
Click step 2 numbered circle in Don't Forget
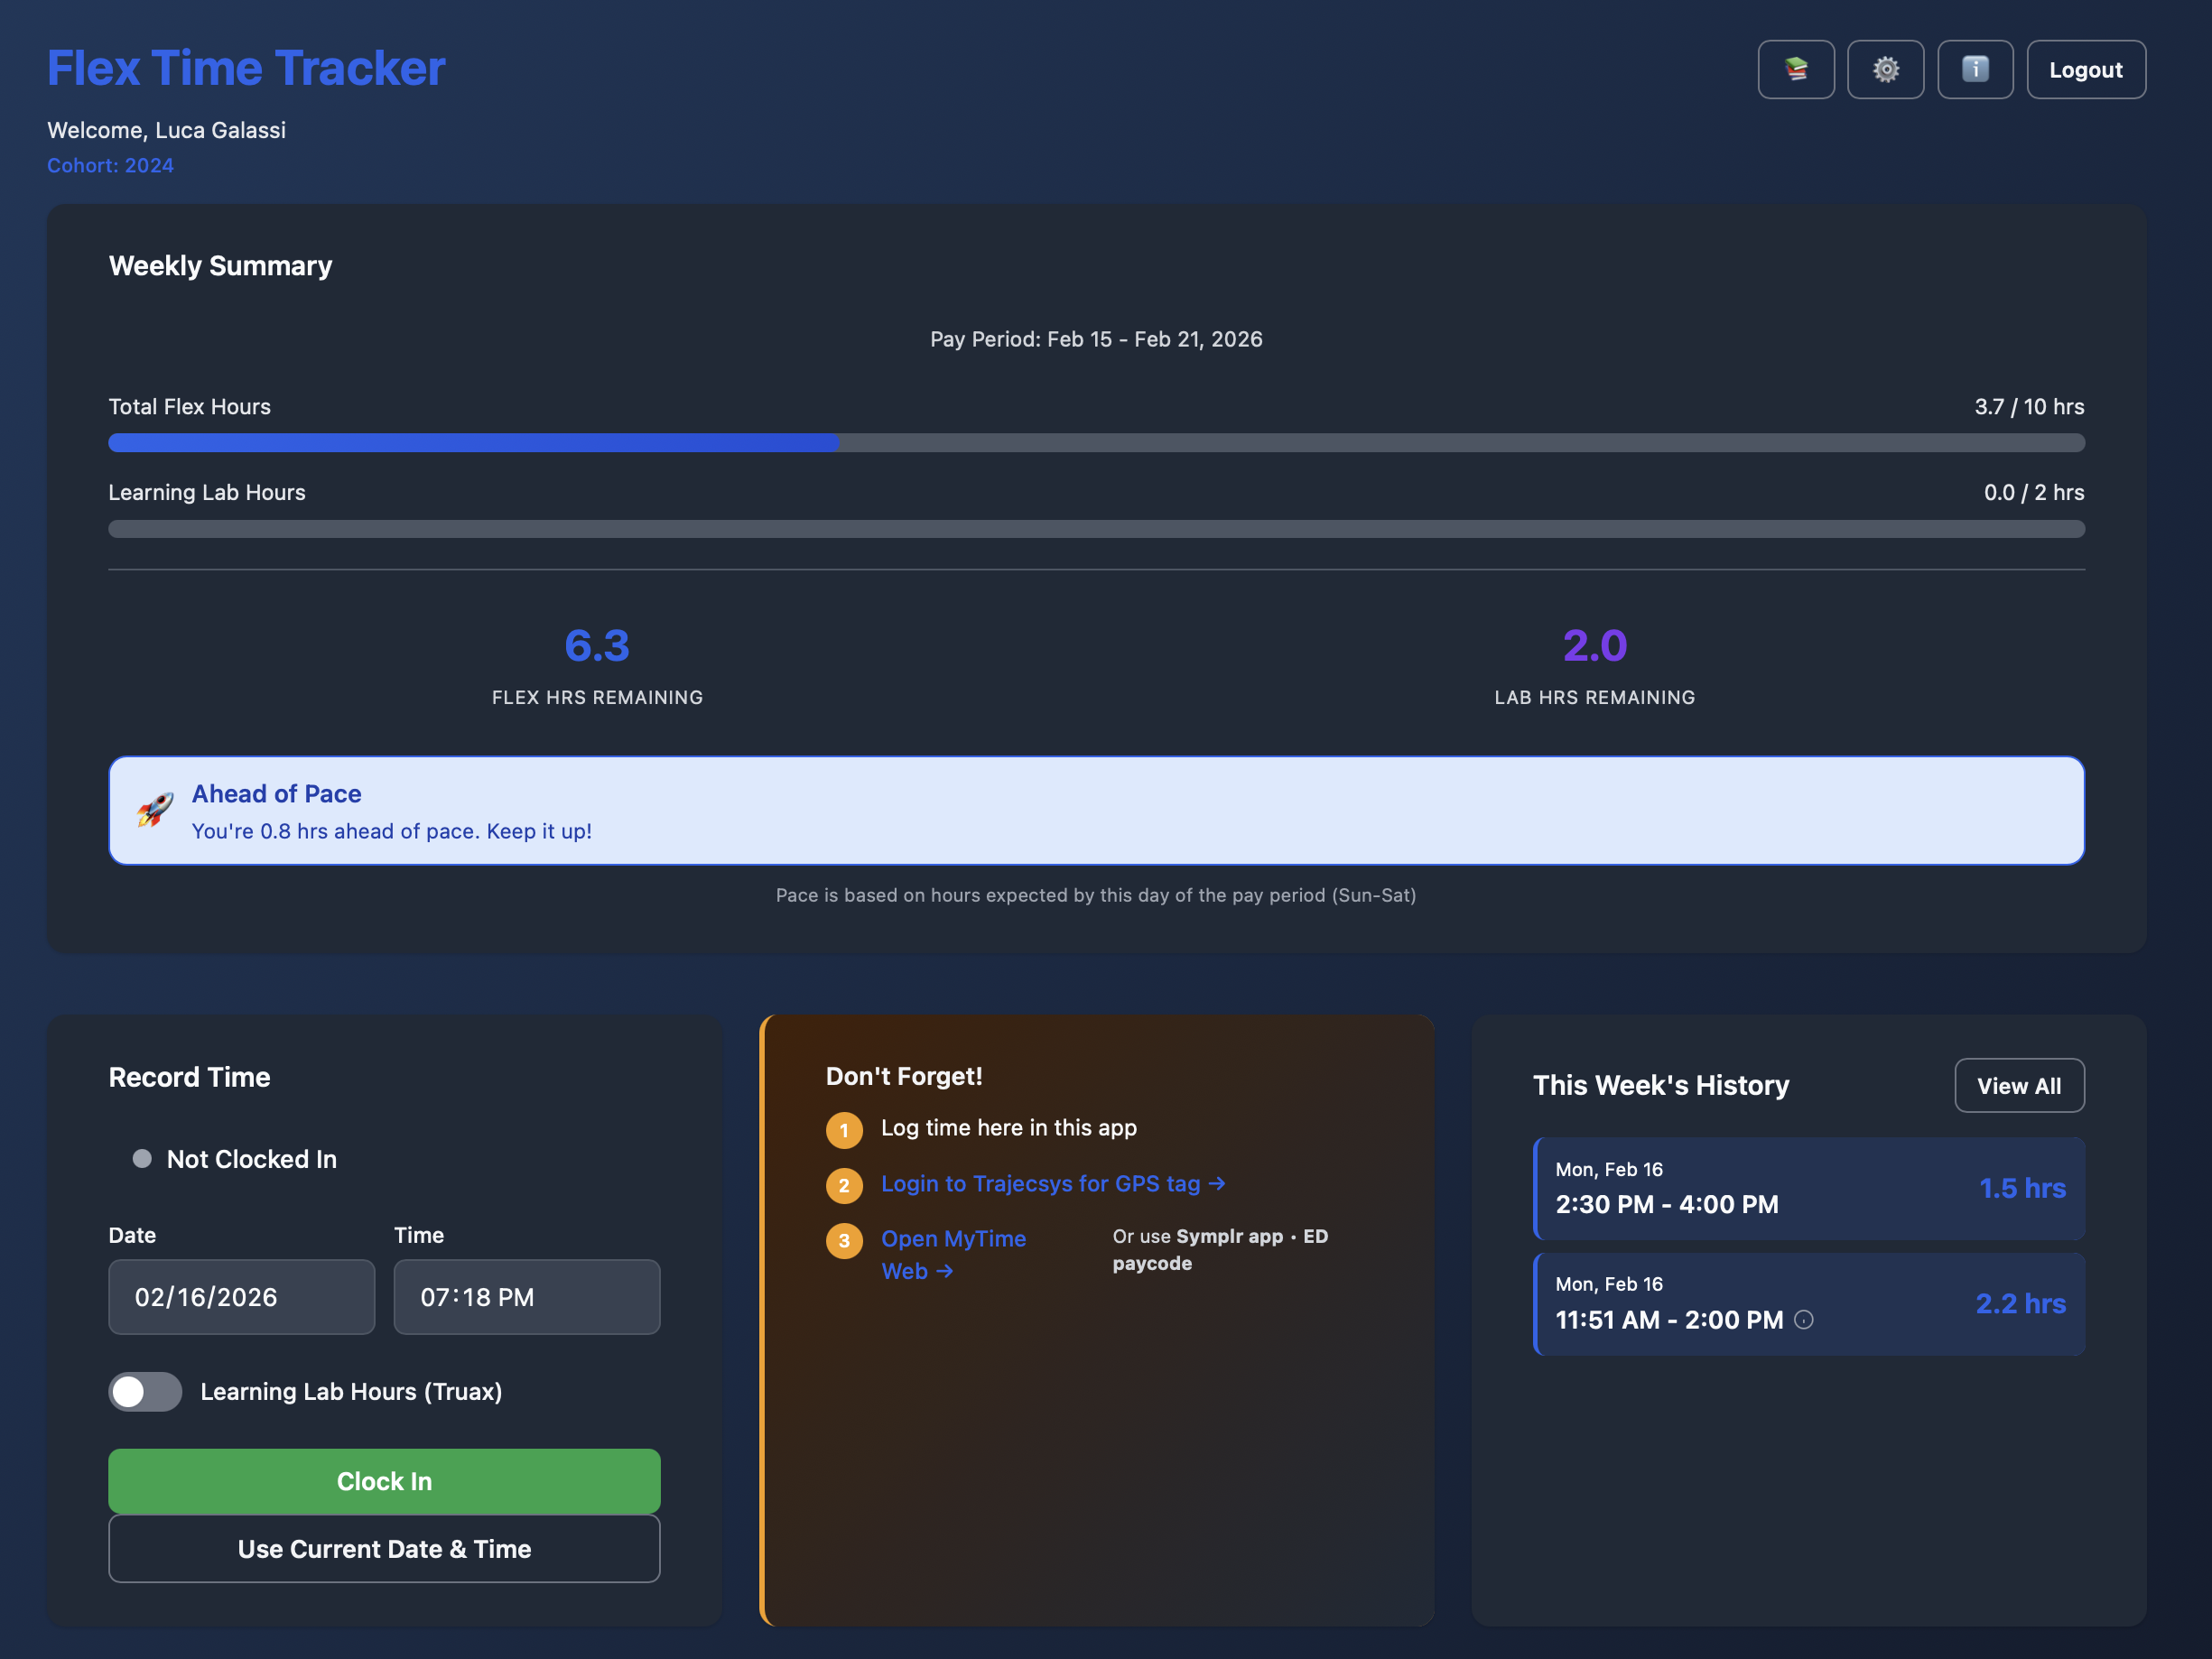point(845,1186)
